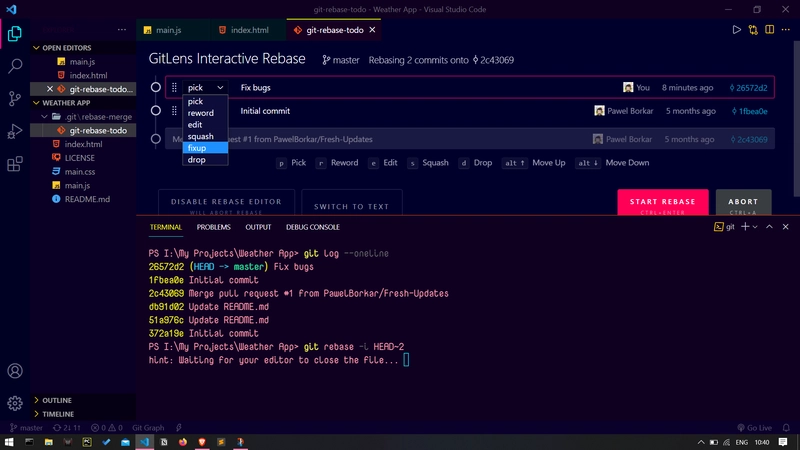
Task: Click errors and warnings status indicator
Action: 107,428
